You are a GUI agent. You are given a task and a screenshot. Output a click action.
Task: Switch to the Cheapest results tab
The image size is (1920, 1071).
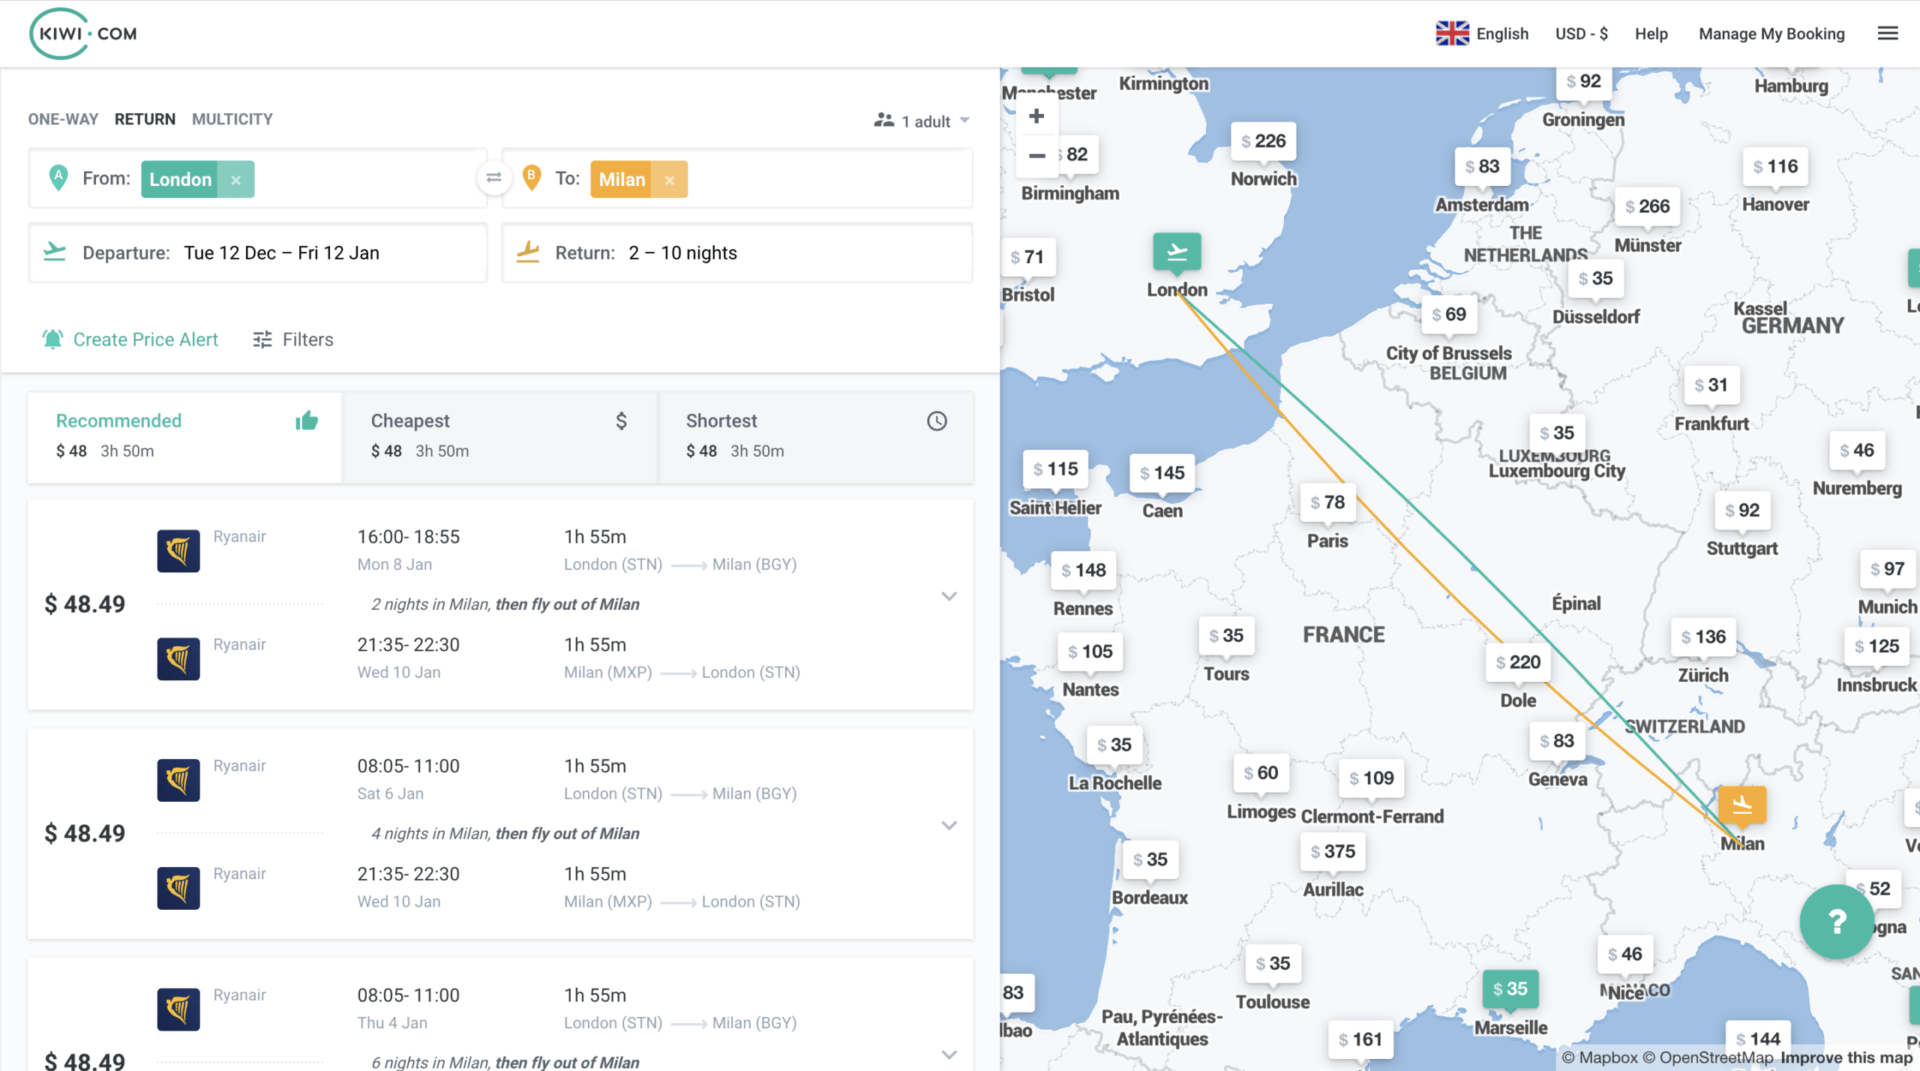499,436
